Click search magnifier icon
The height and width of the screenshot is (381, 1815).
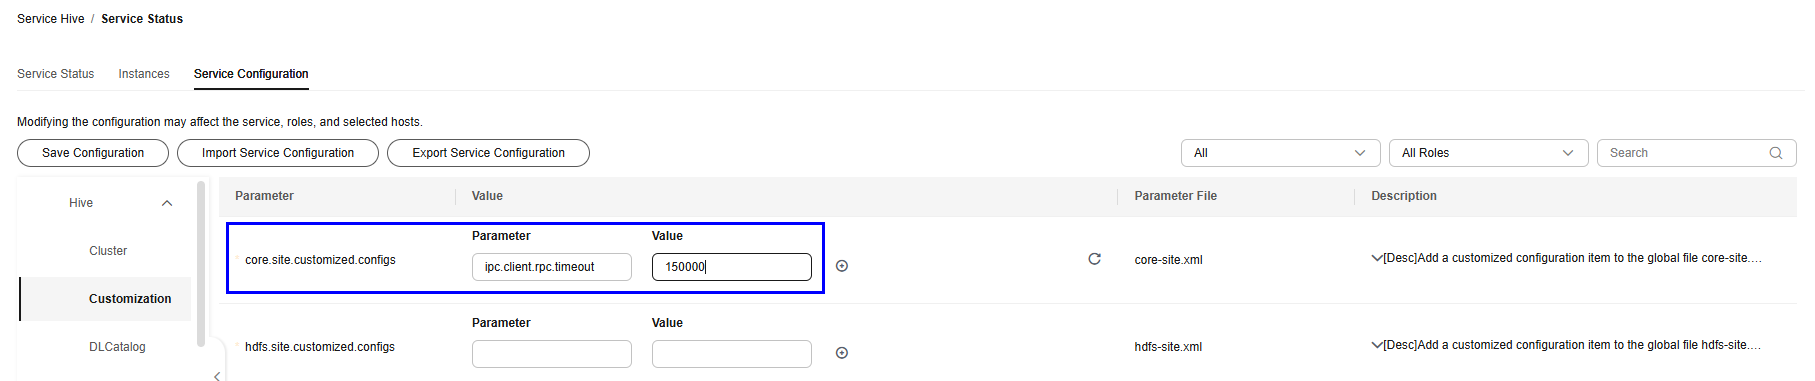(x=1776, y=153)
